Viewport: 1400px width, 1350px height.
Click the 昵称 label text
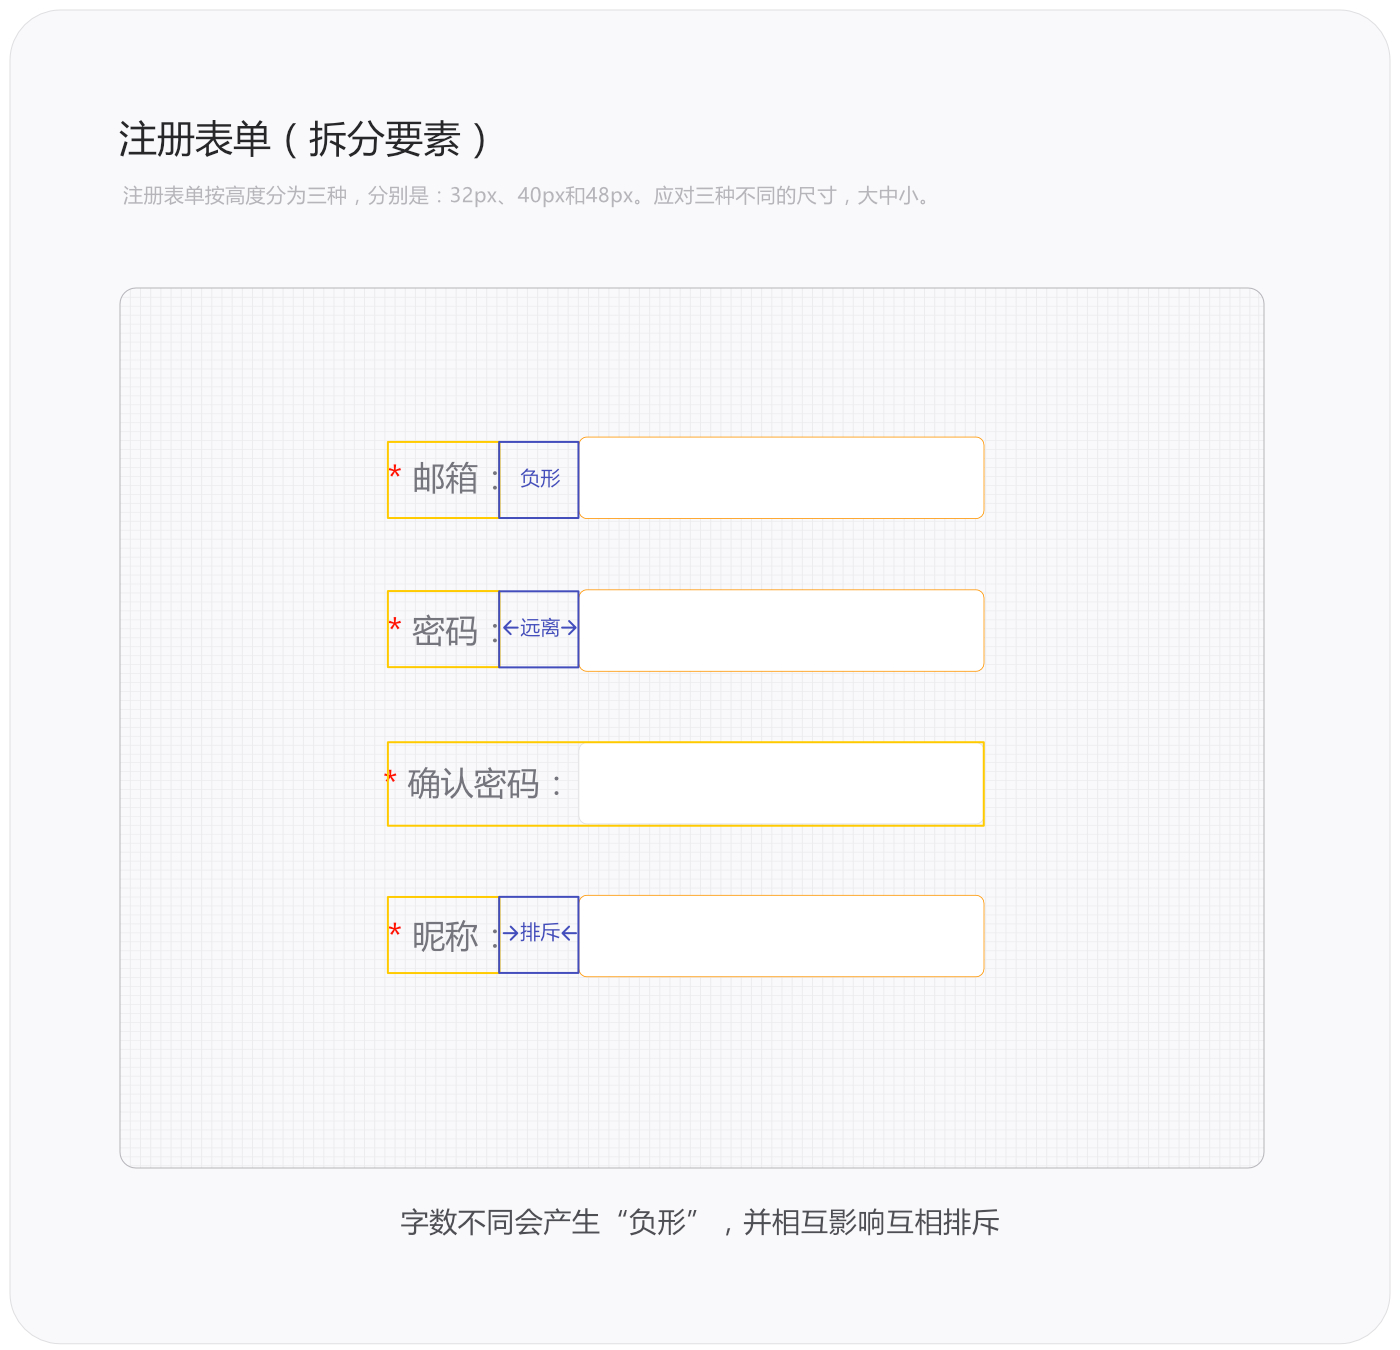click(x=445, y=937)
